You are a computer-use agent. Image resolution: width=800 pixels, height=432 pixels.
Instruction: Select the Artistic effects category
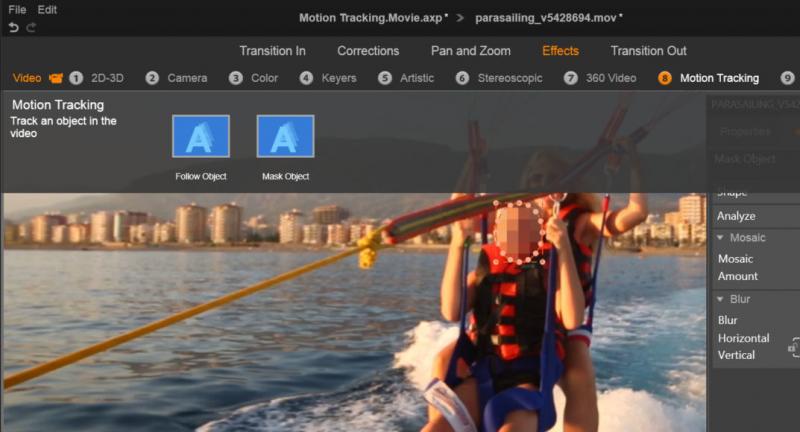click(417, 78)
